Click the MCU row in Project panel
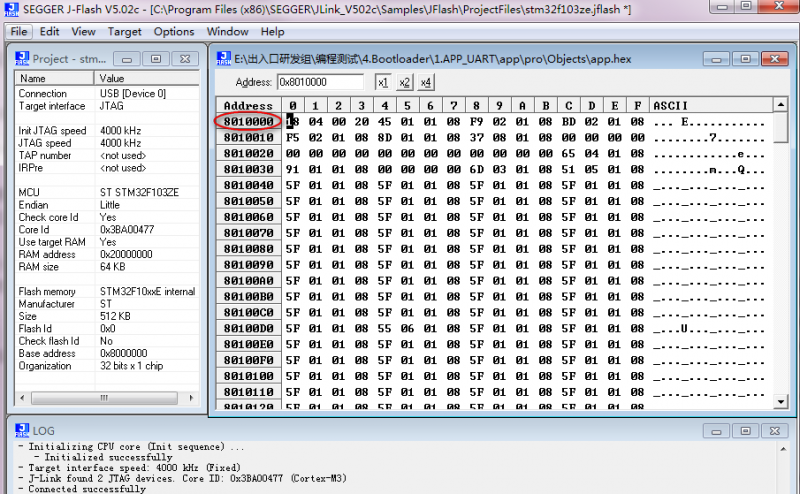 [x=107, y=192]
